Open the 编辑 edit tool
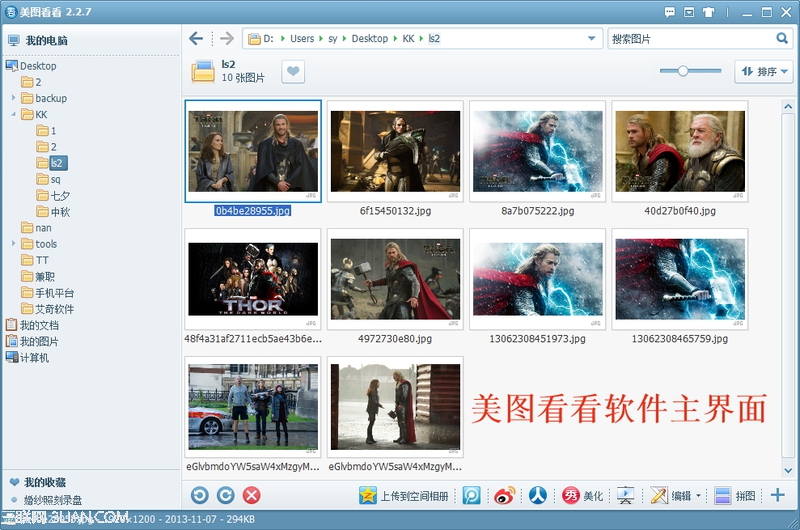800x530 pixels. [x=671, y=495]
